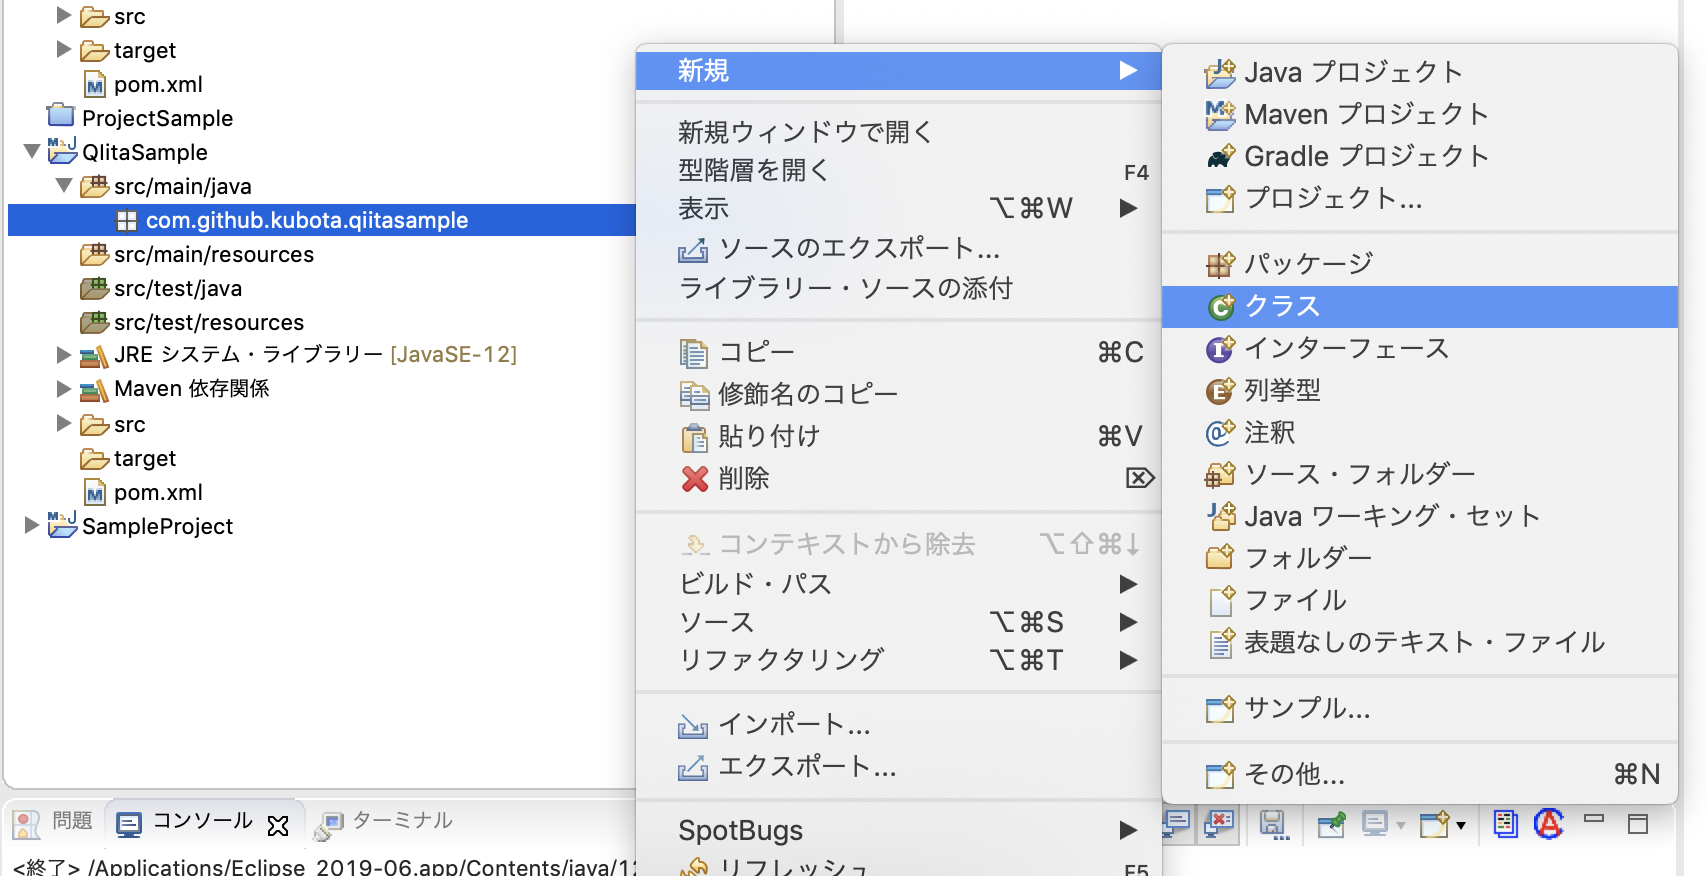Viewport: 1706px width, 876px height.
Task: Click the colored lines page console icon
Action: [1505, 823]
